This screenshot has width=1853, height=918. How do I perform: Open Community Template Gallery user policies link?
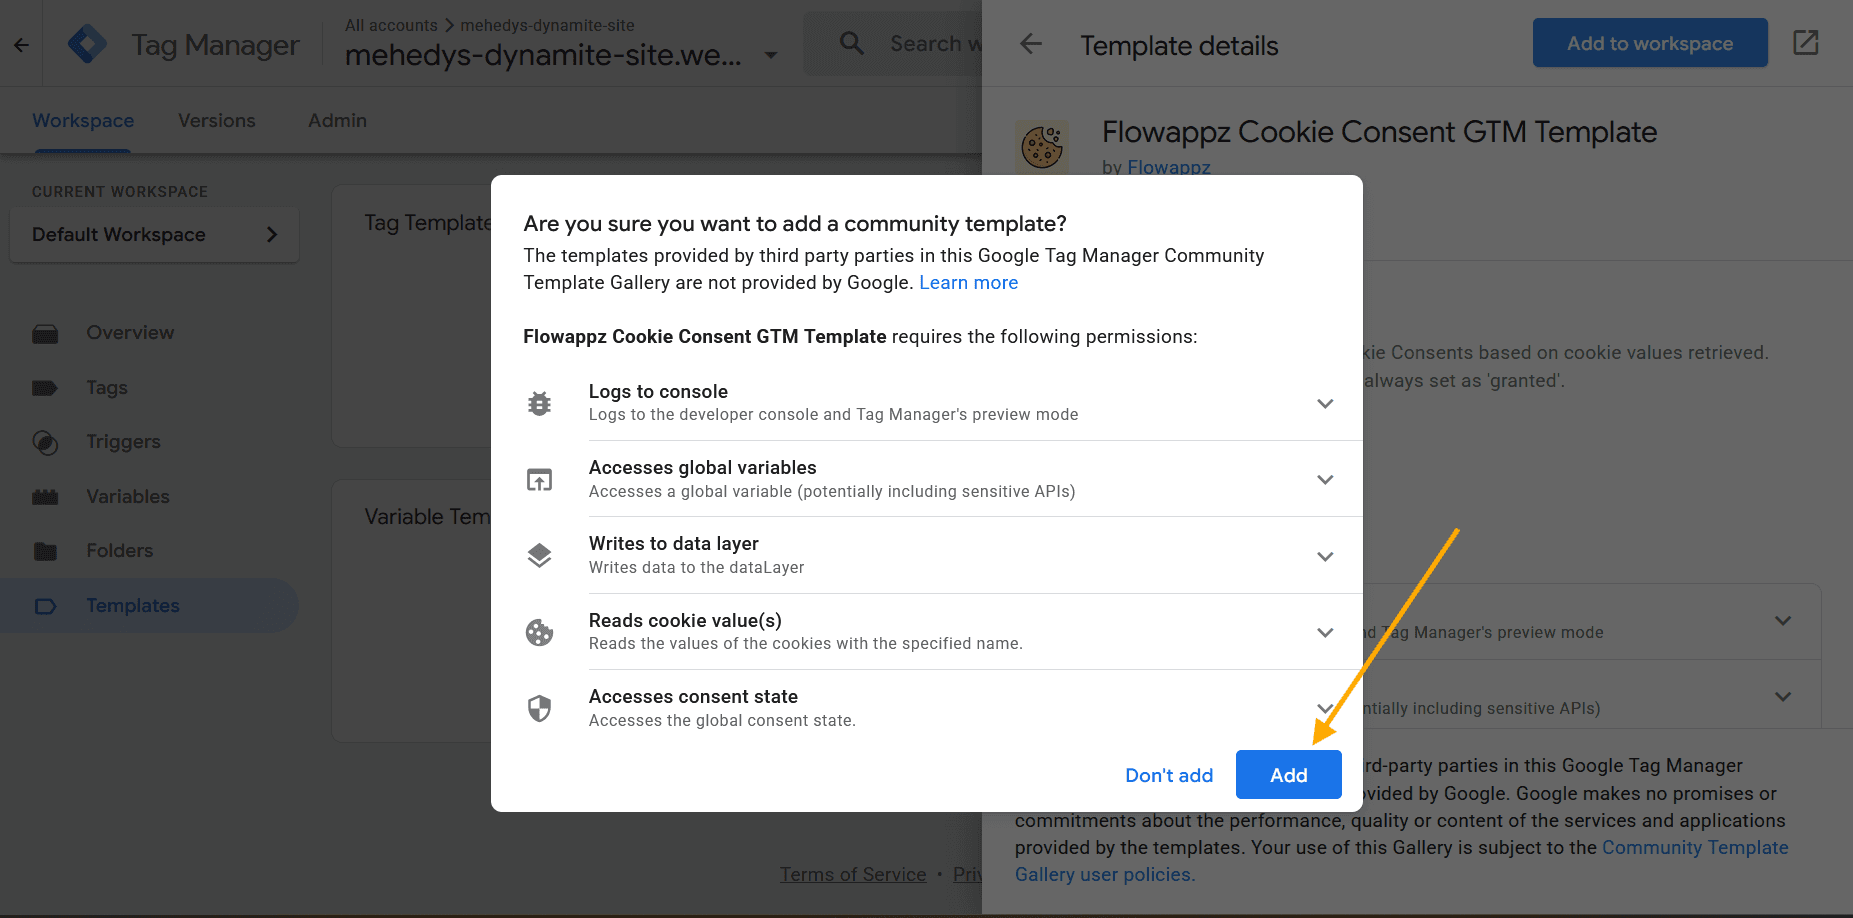(1402, 861)
